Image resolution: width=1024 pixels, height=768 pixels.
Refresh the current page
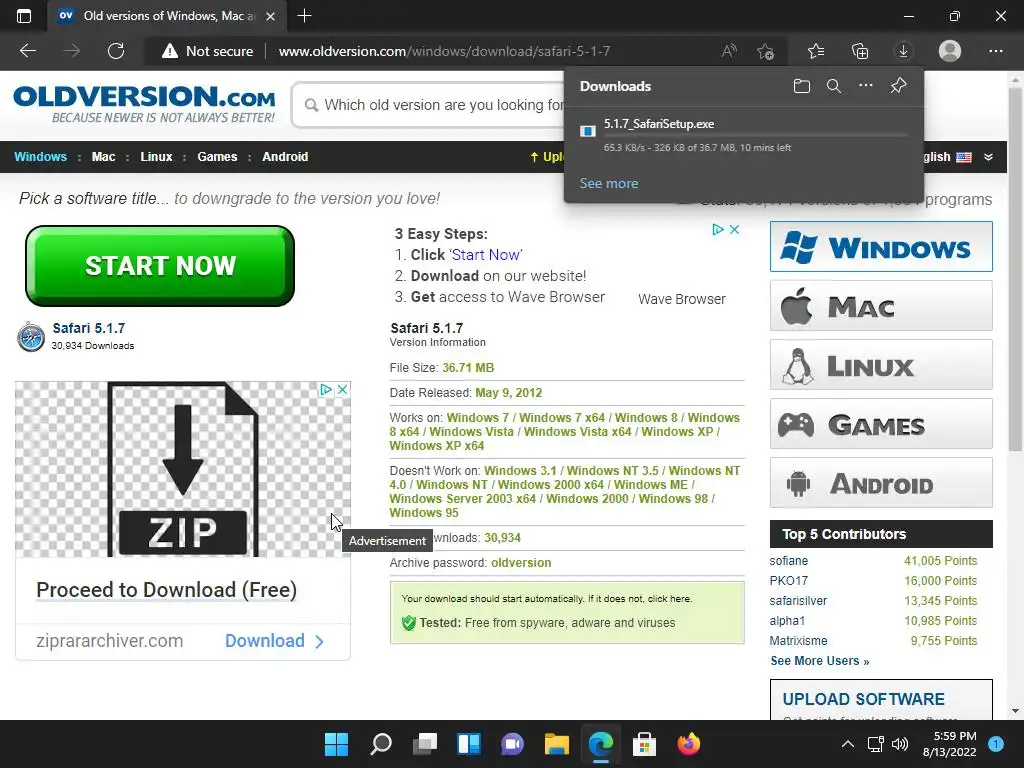[x=116, y=51]
